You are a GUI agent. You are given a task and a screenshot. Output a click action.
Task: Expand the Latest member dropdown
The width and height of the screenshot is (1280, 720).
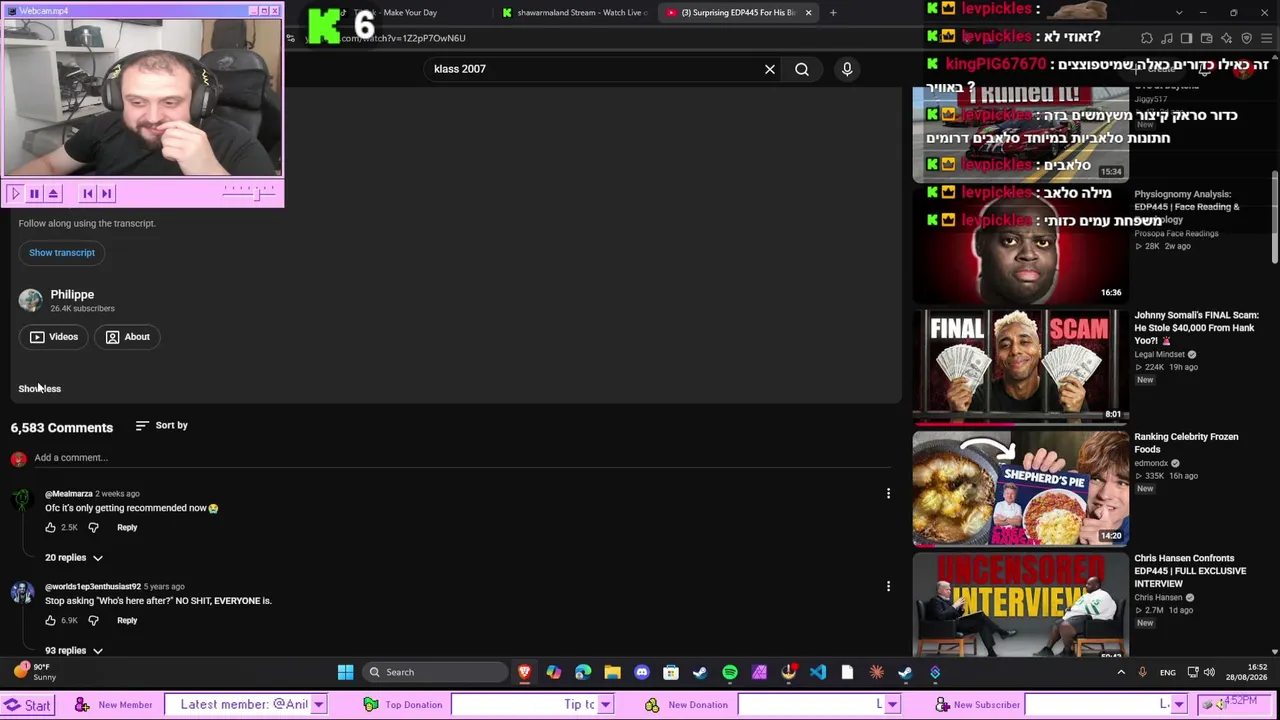pos(318,705)
